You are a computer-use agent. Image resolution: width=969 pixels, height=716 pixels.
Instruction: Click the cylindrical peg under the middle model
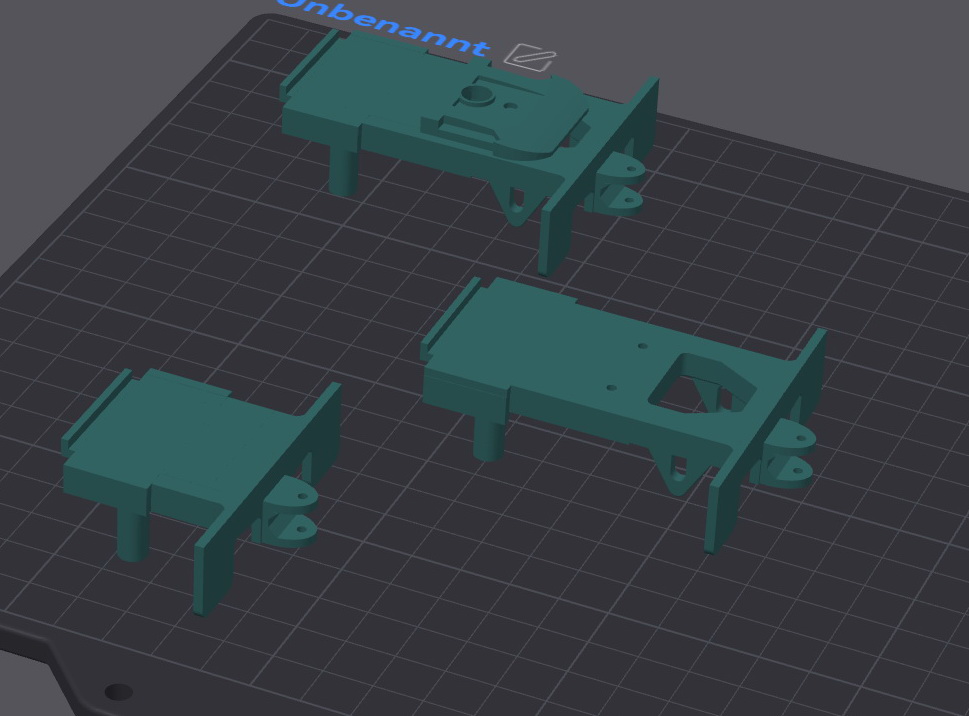click(x=488, y=438)
